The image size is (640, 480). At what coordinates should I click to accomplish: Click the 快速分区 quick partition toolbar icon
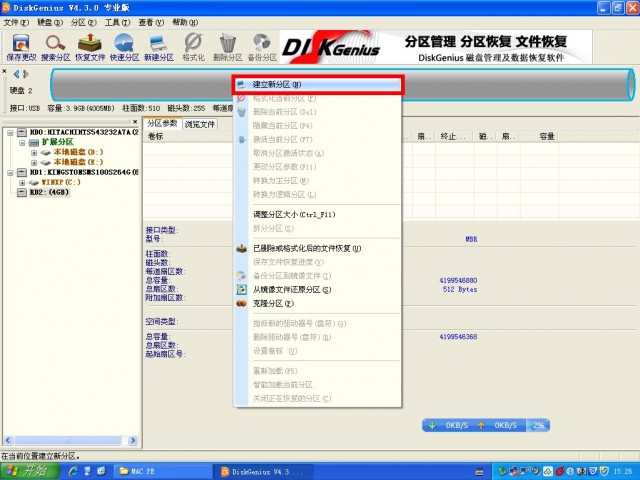click(124, 47)
